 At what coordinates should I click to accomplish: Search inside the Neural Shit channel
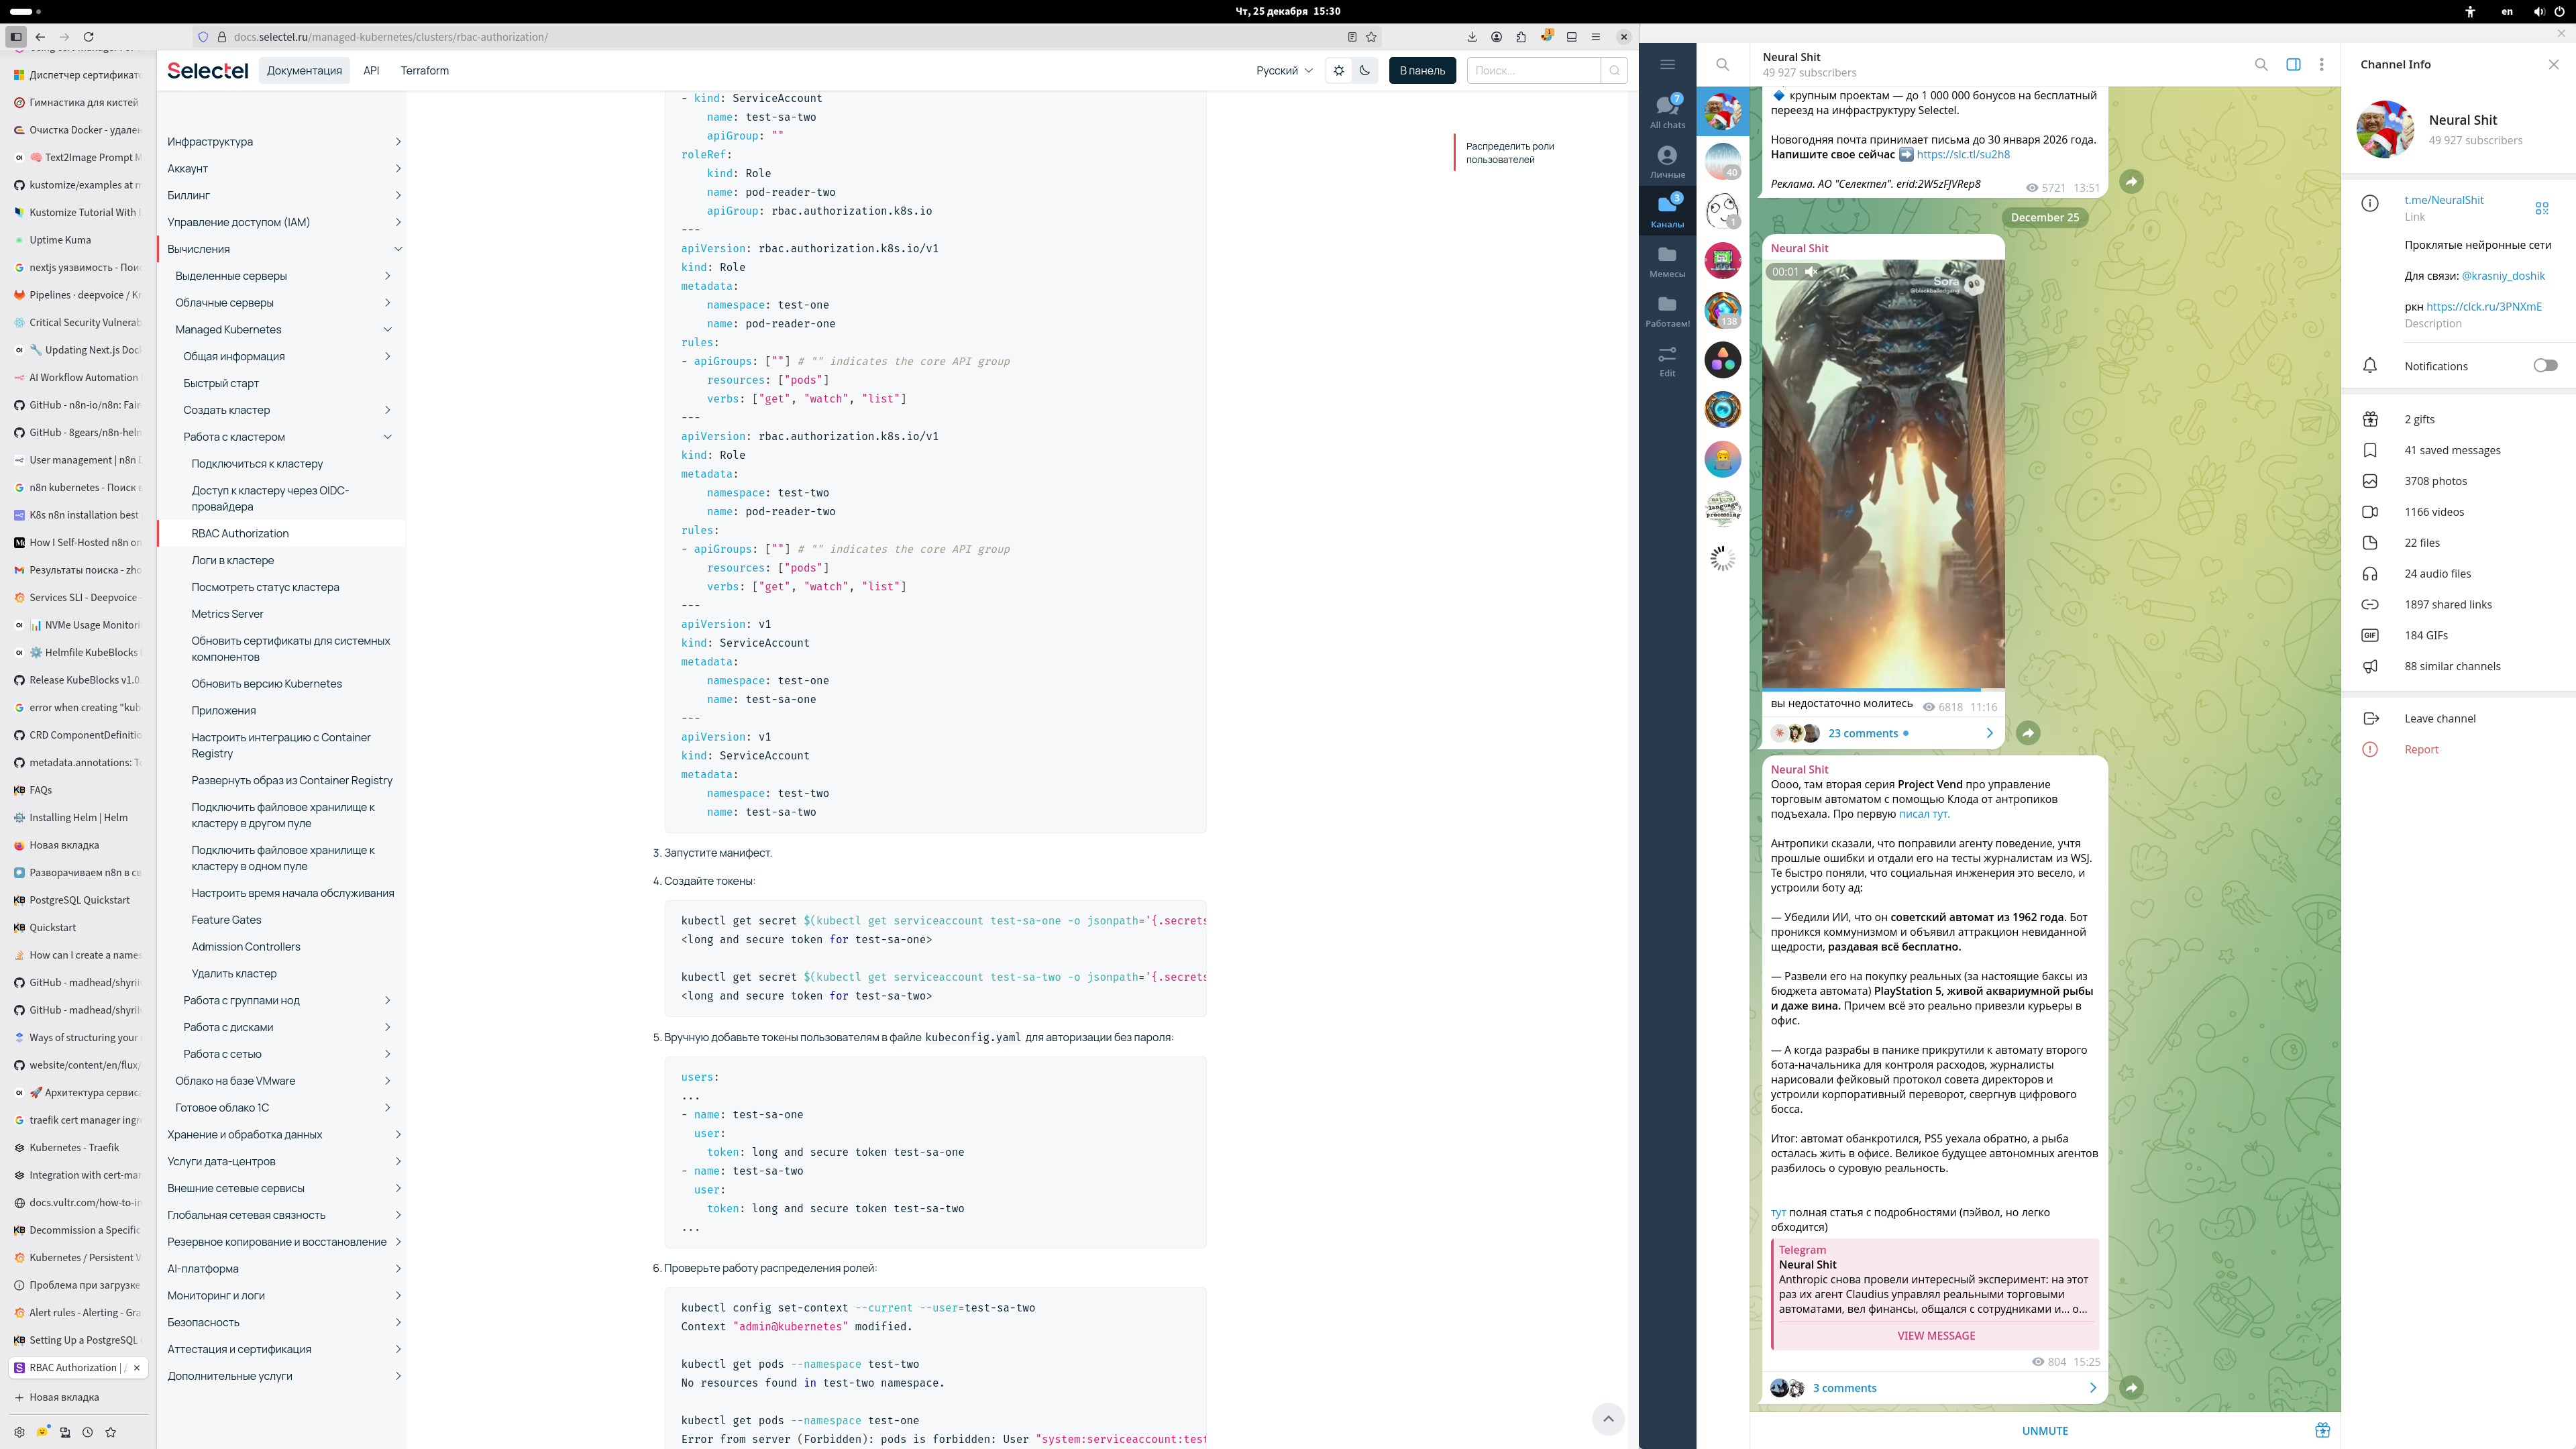2260,64
